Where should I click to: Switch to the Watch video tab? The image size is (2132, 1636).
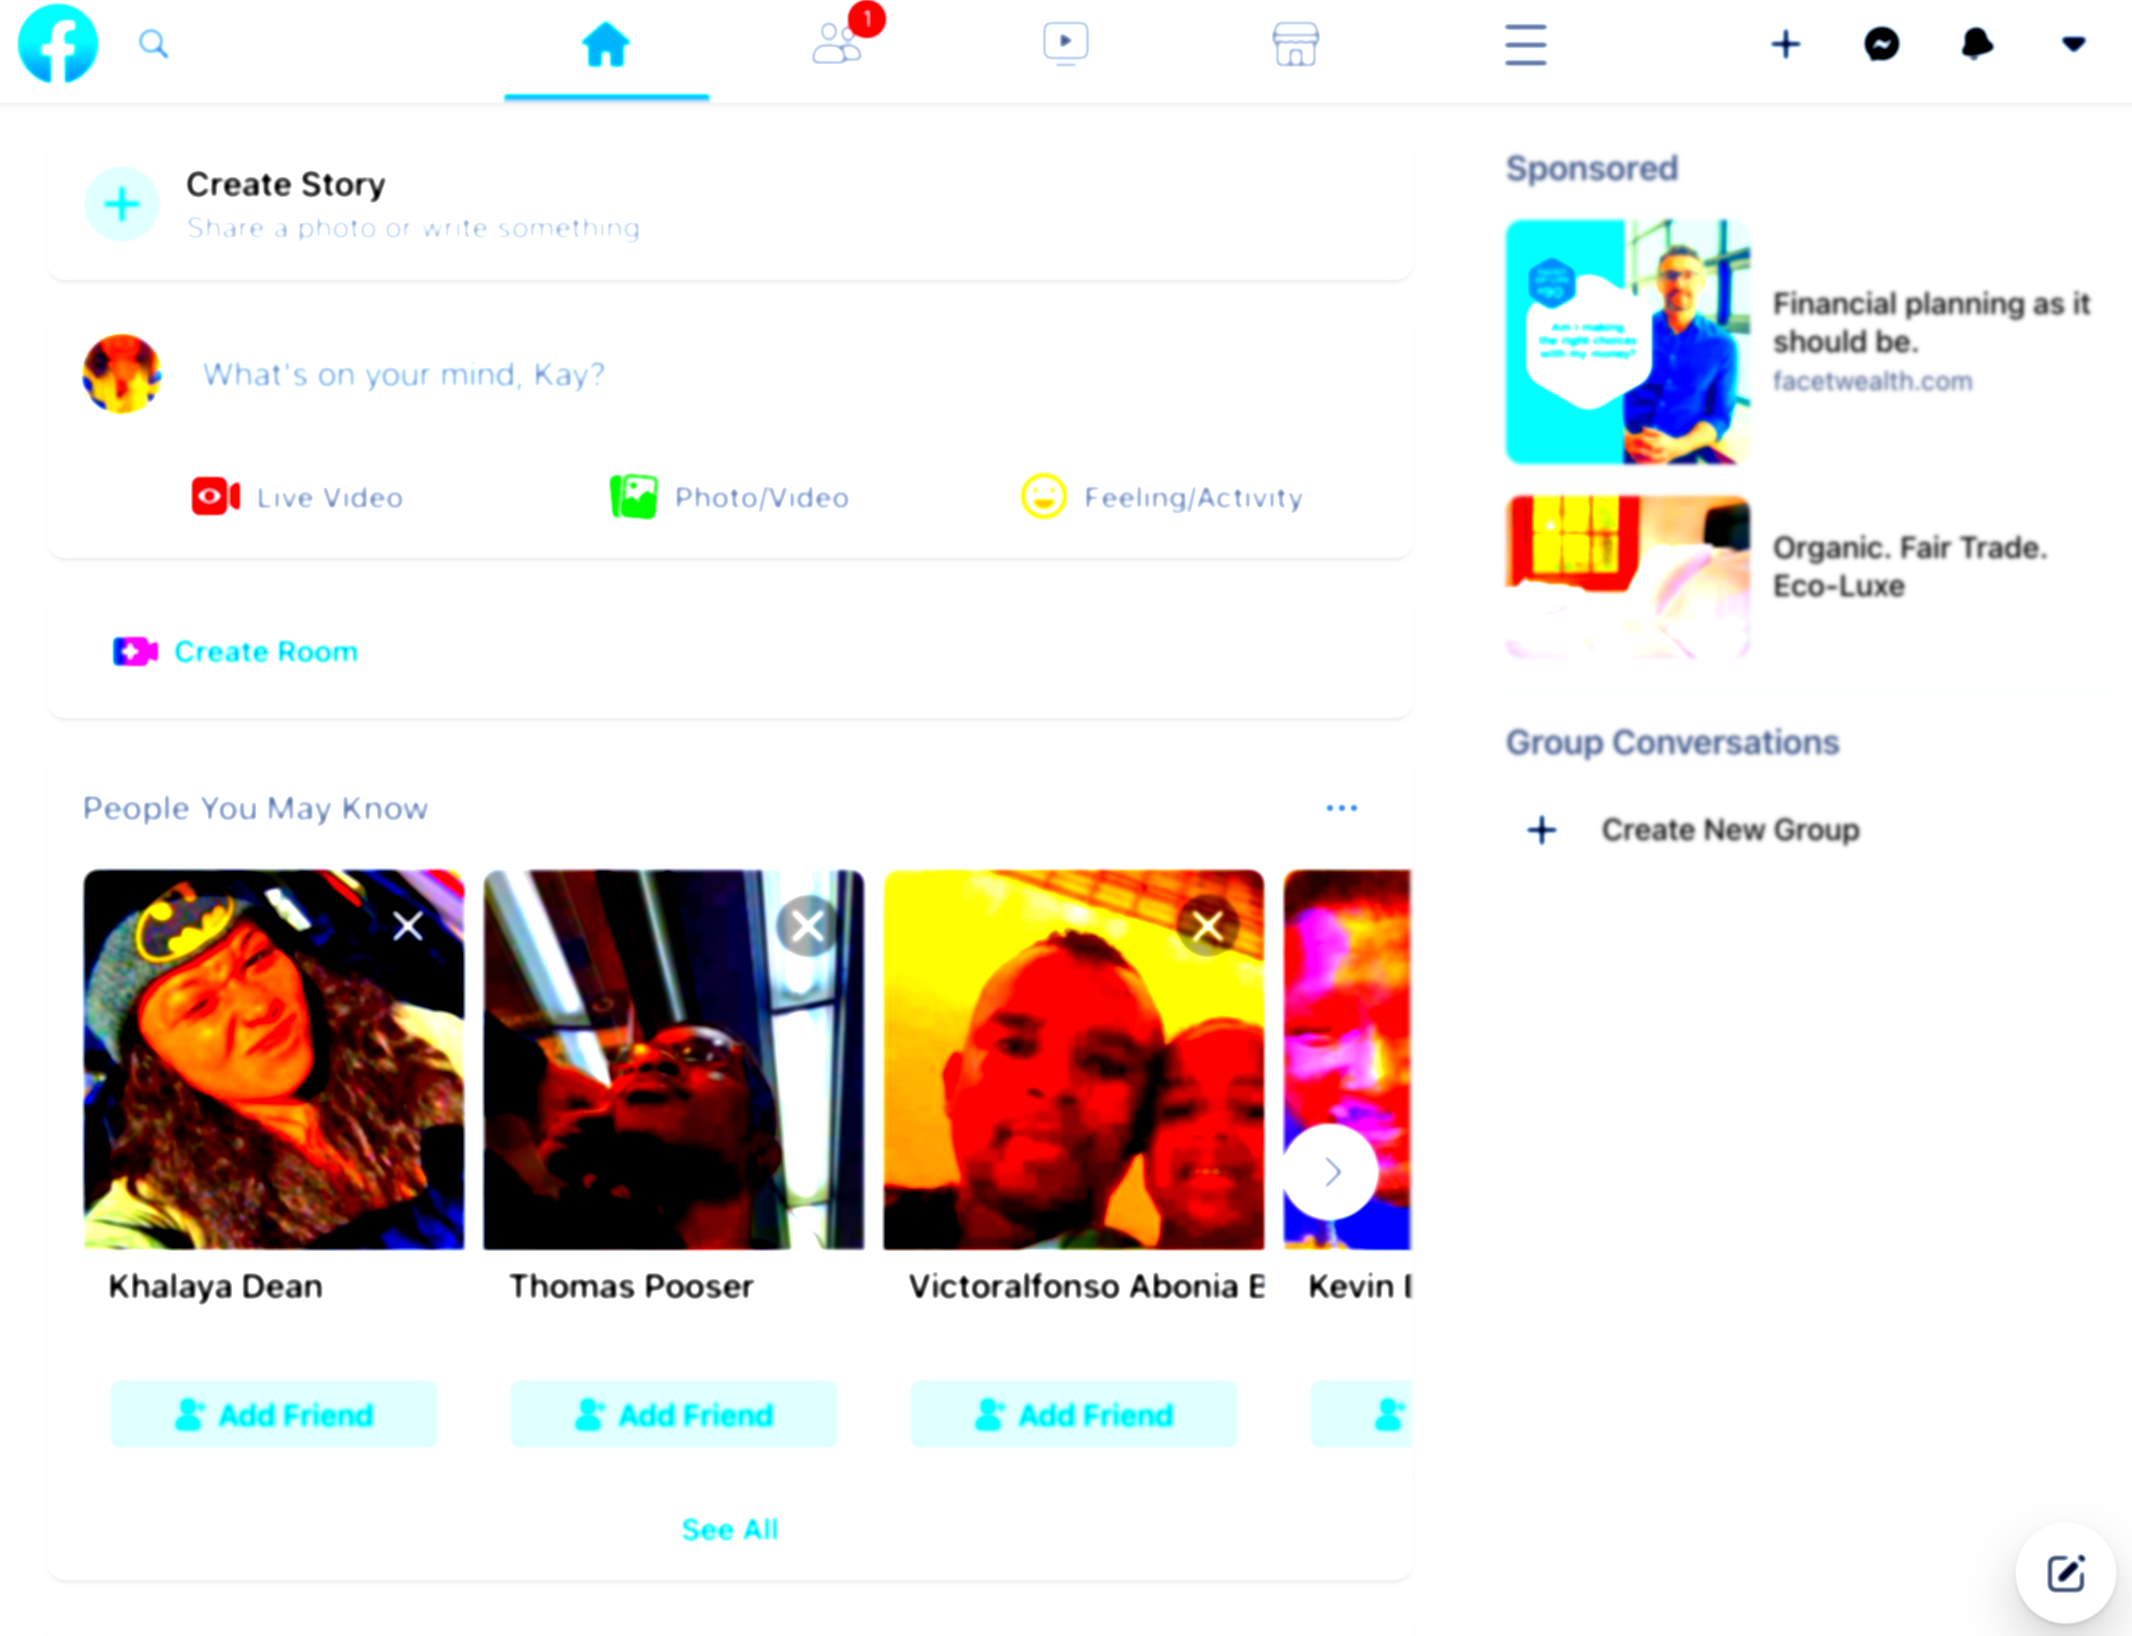1065,44
